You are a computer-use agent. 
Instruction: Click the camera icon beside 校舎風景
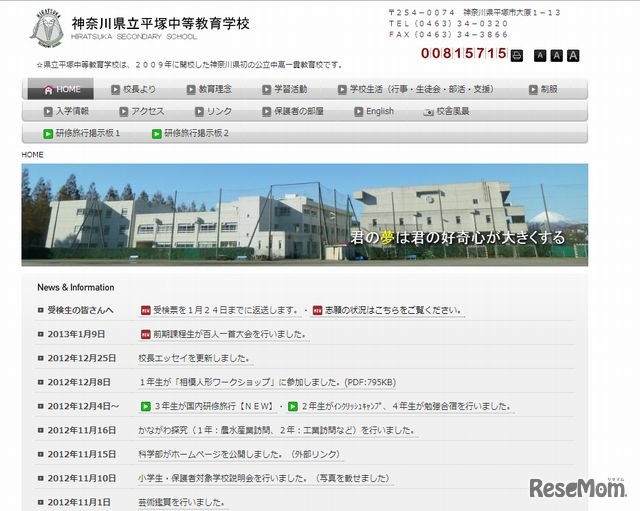coord(429,112)
